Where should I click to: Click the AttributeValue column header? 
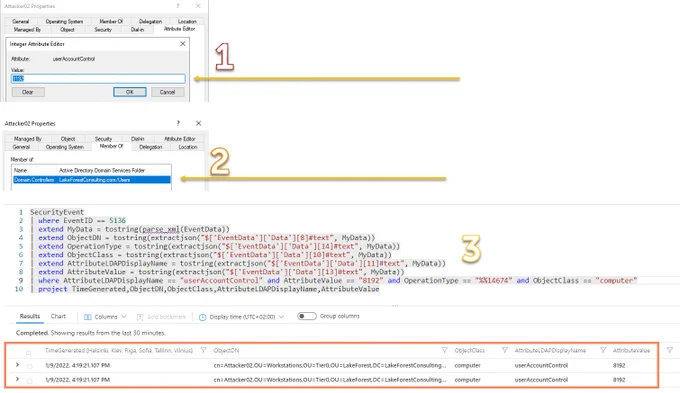click(x=631, y=350)
